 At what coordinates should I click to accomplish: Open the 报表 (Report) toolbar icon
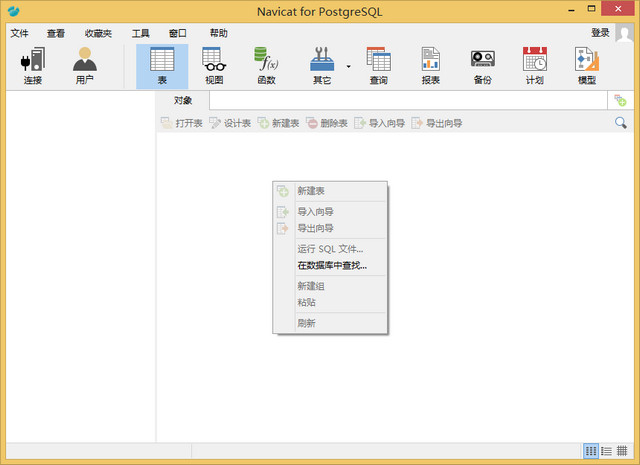pos(431,66)
